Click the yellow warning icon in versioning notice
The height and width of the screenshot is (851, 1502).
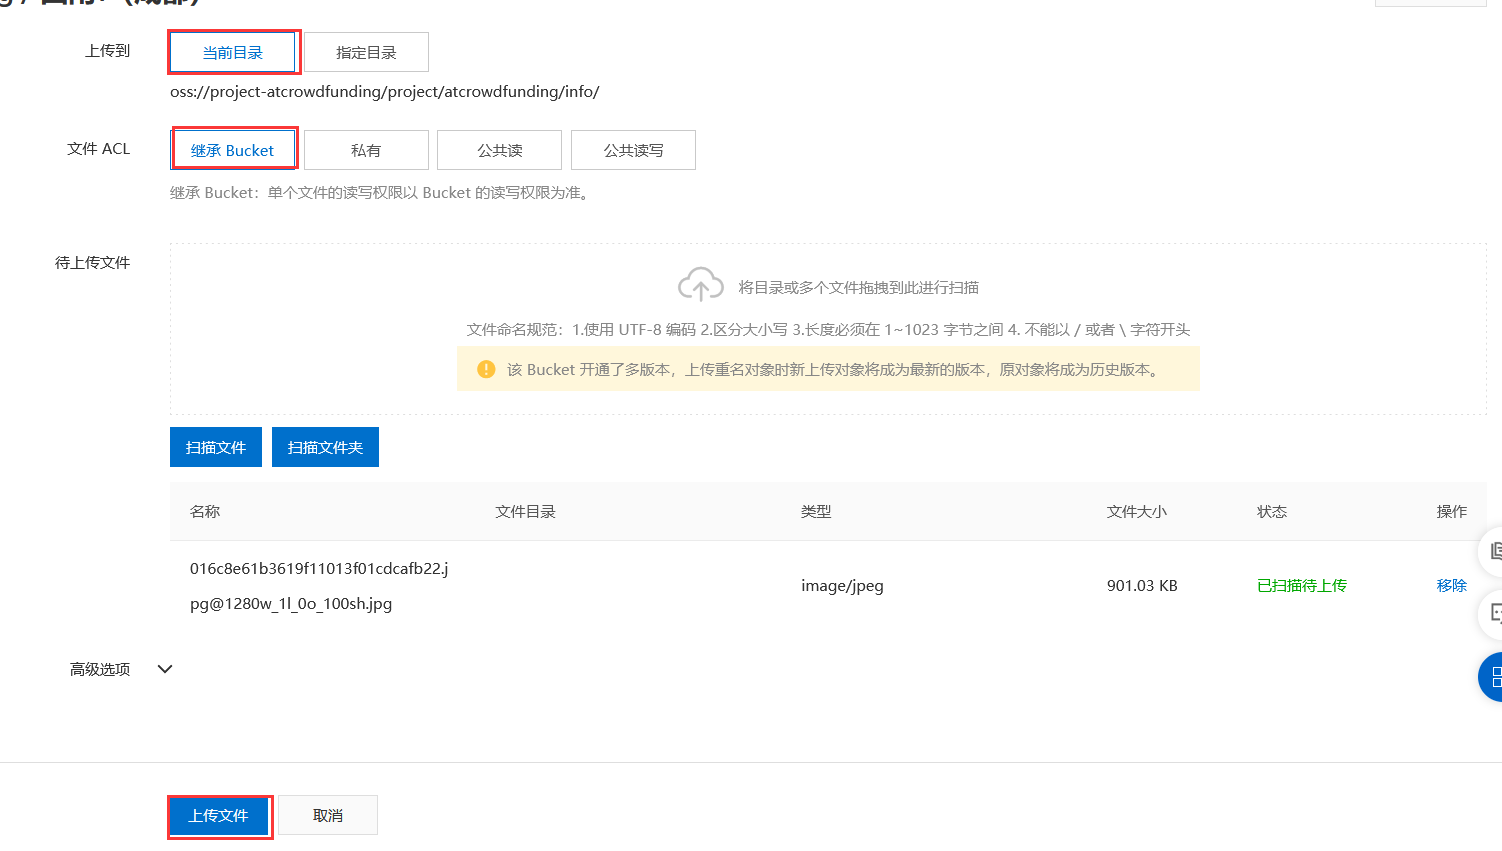coord(486,369)
